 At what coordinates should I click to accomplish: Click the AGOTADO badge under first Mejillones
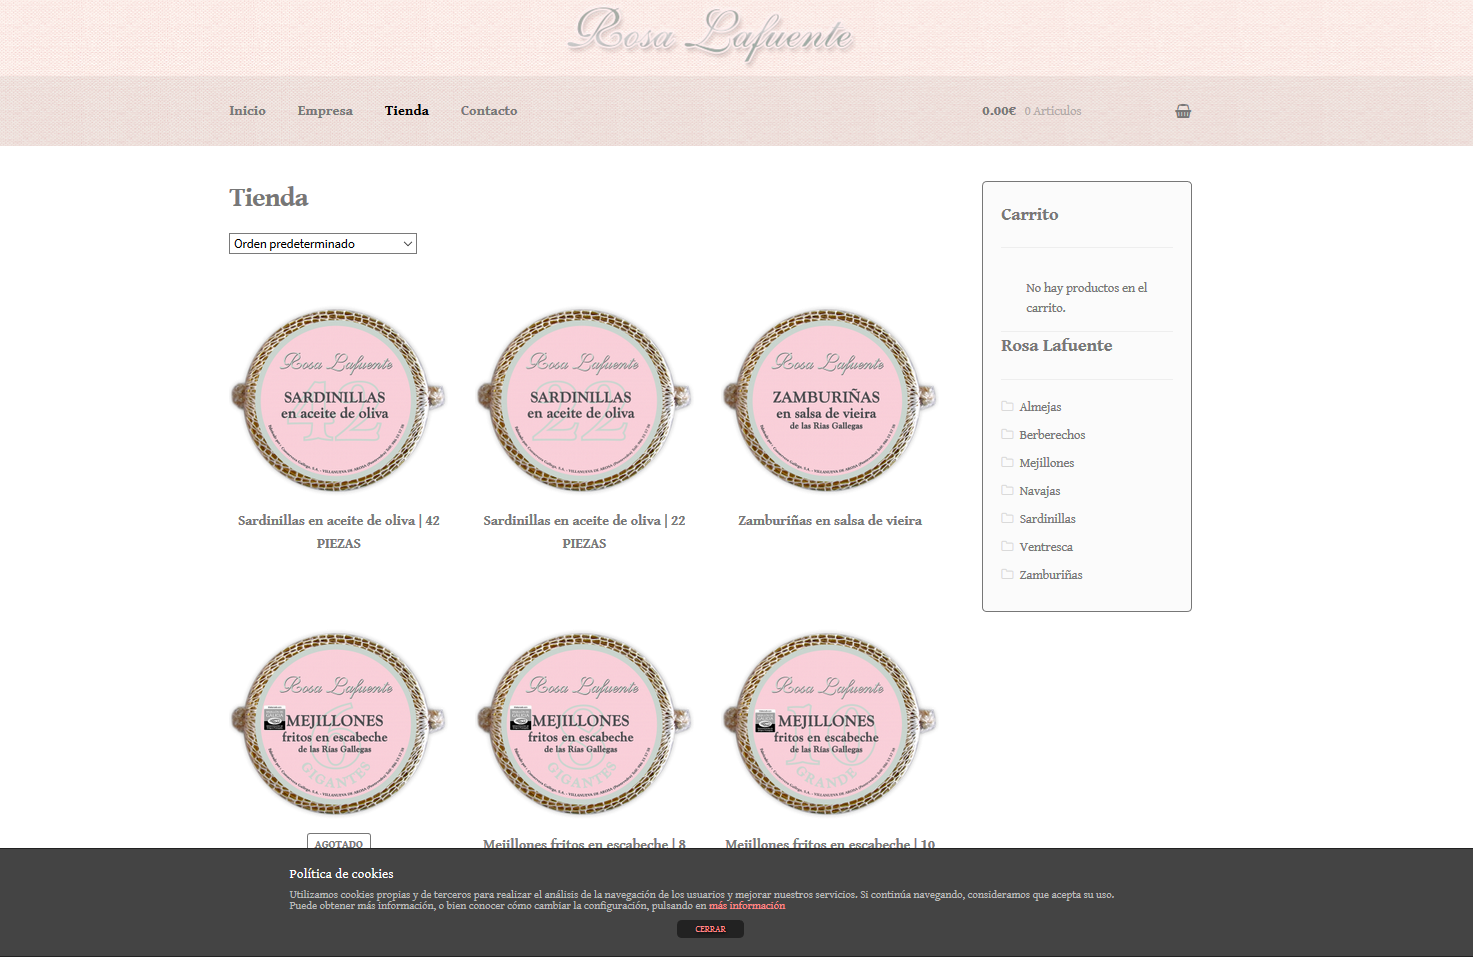coord(339,842)
